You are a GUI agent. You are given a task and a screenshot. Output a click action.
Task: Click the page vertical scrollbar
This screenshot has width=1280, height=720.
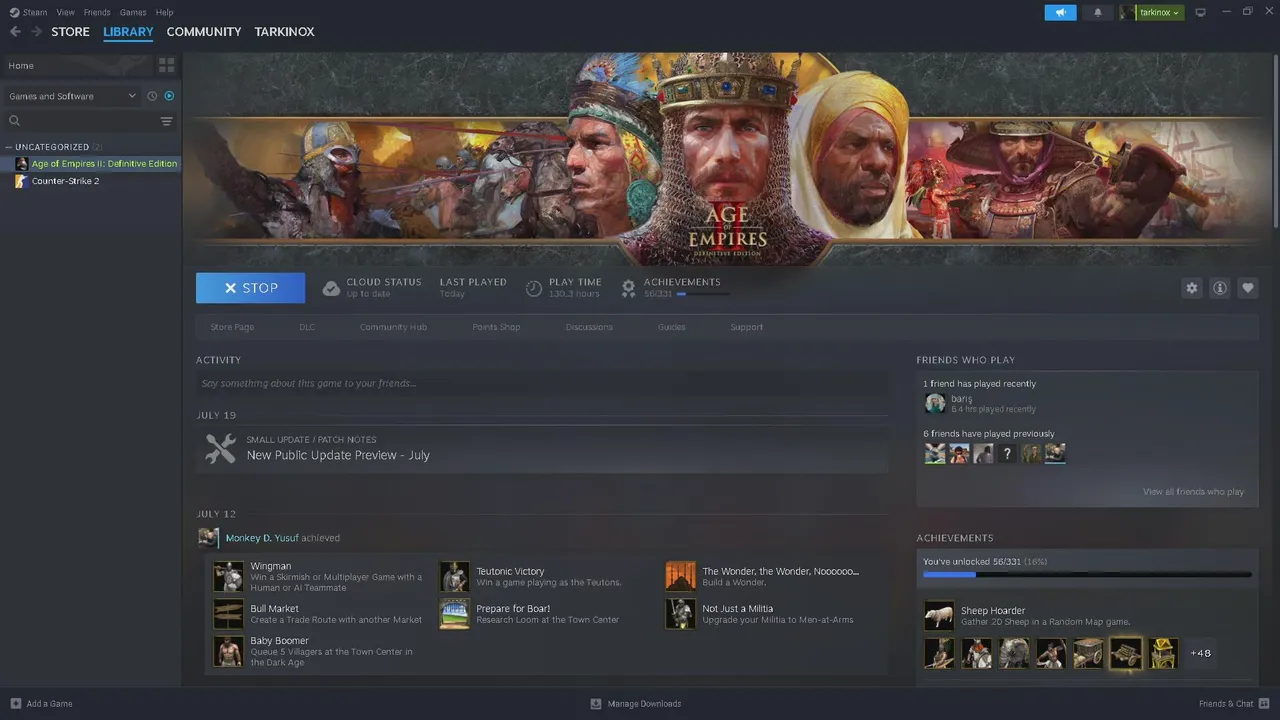pos(1276,140)
